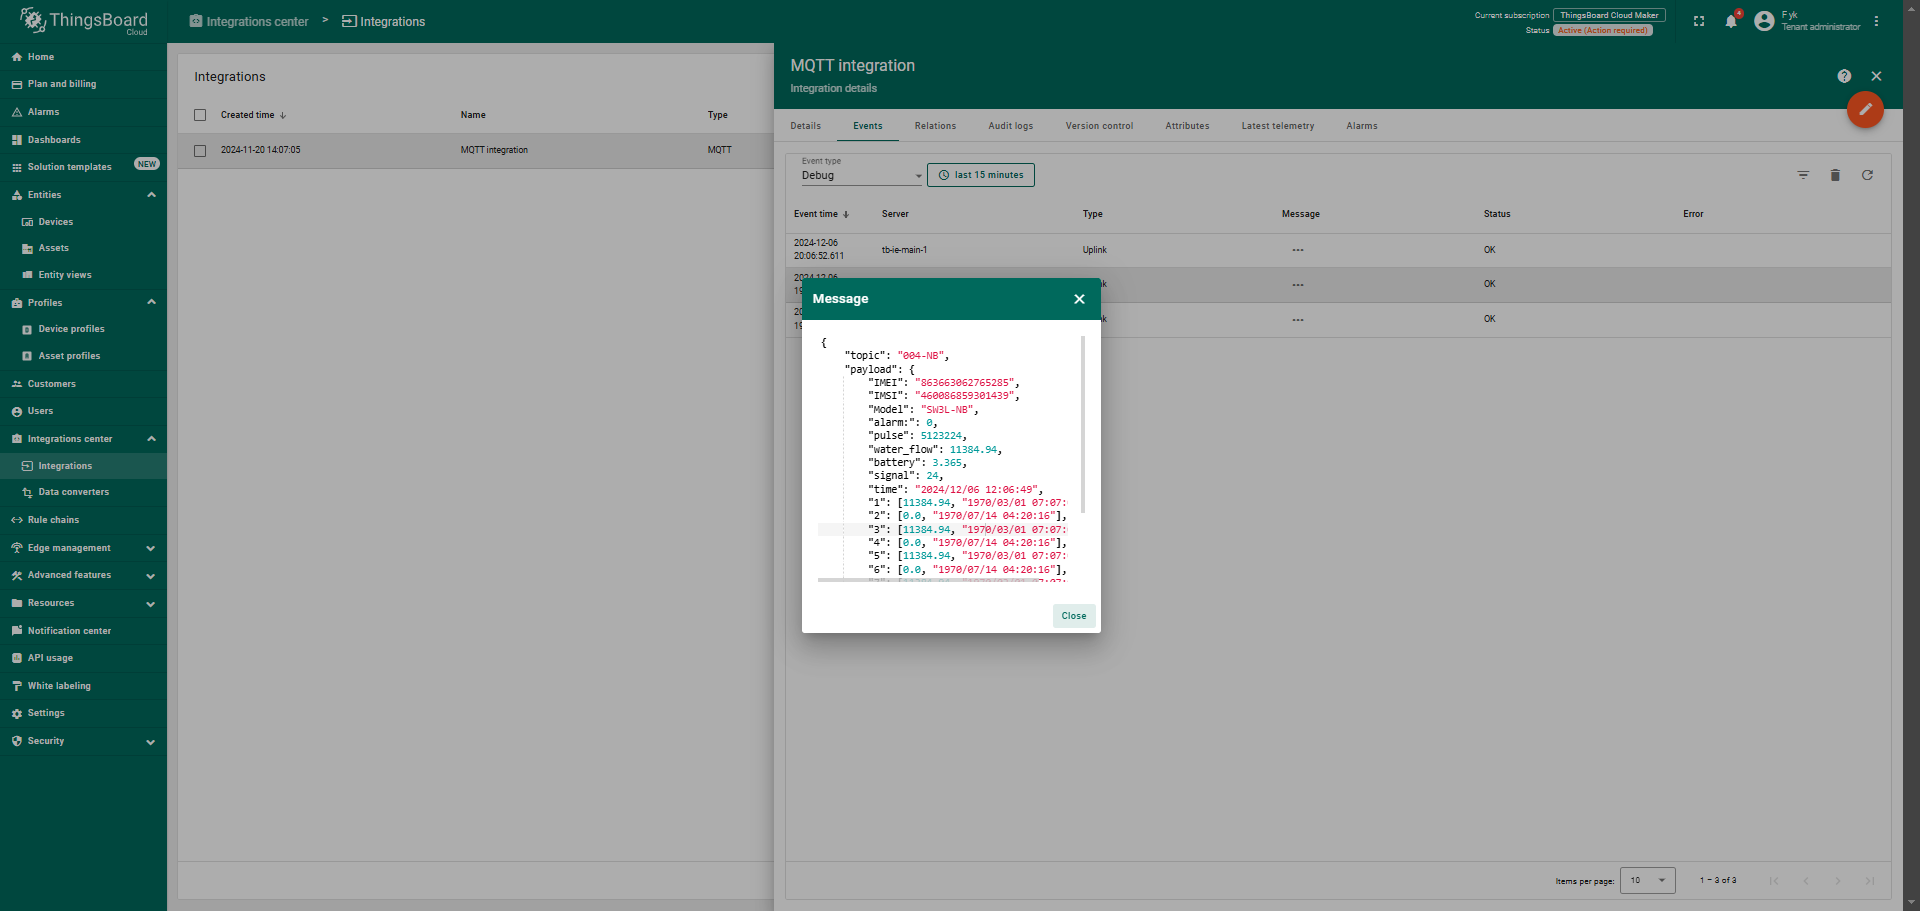
Task: Refresh the events table
Action: point(1867,175)
